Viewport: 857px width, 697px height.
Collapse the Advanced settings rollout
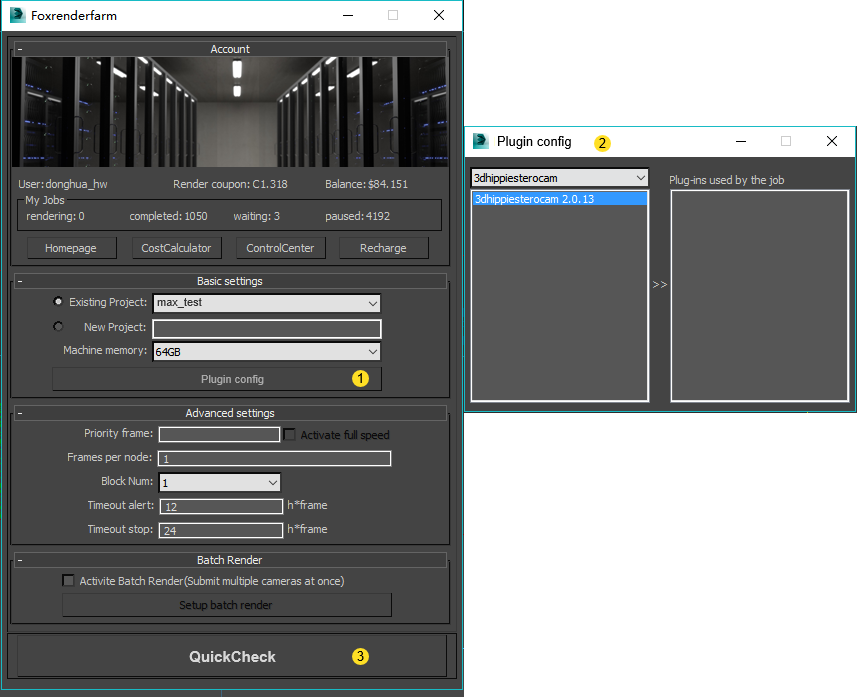point(20,413)
